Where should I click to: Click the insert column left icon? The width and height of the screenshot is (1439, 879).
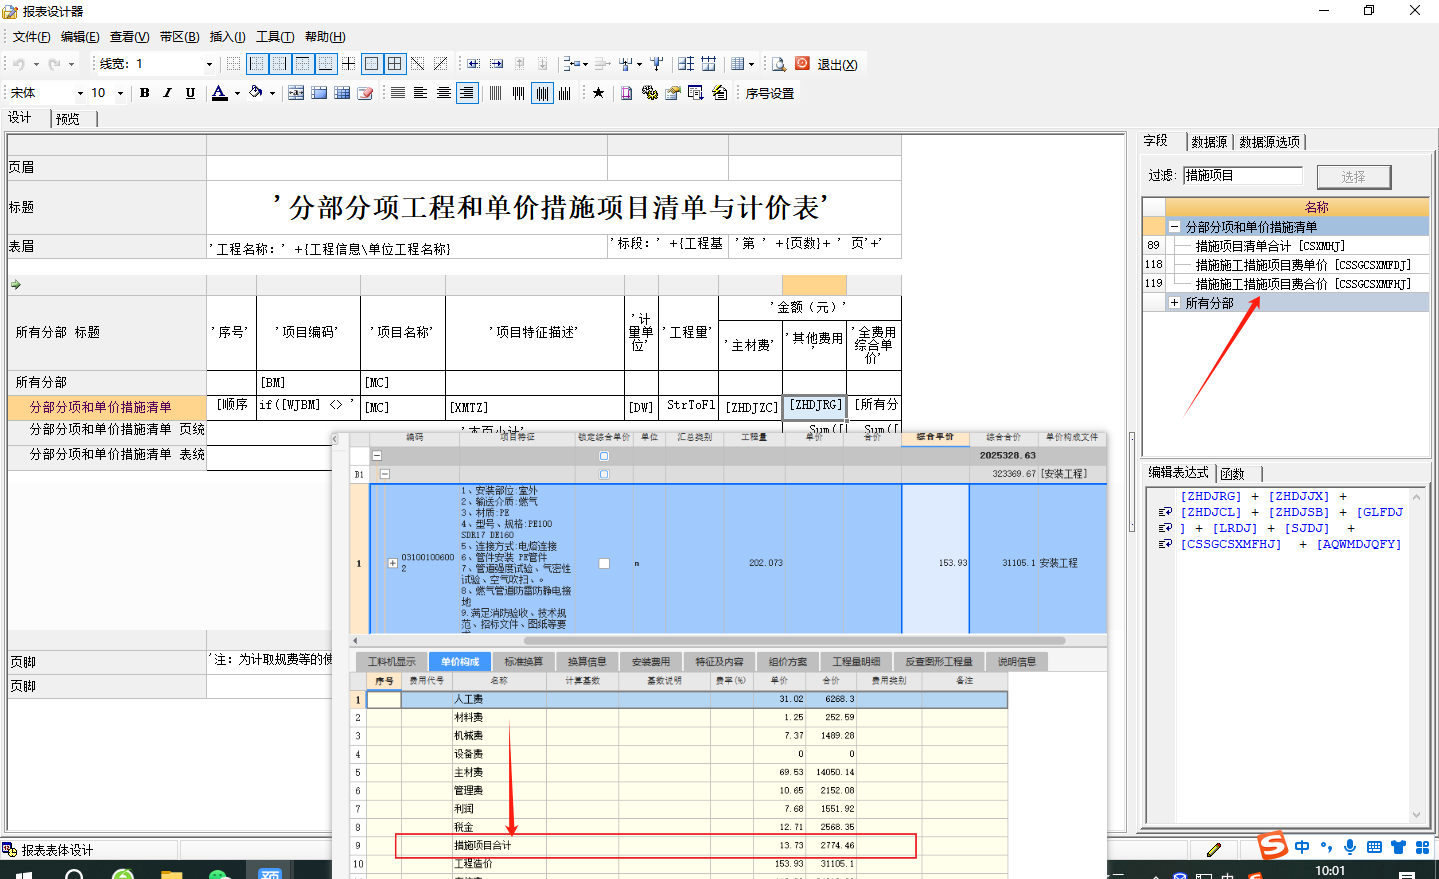click(x=473, y=64)
